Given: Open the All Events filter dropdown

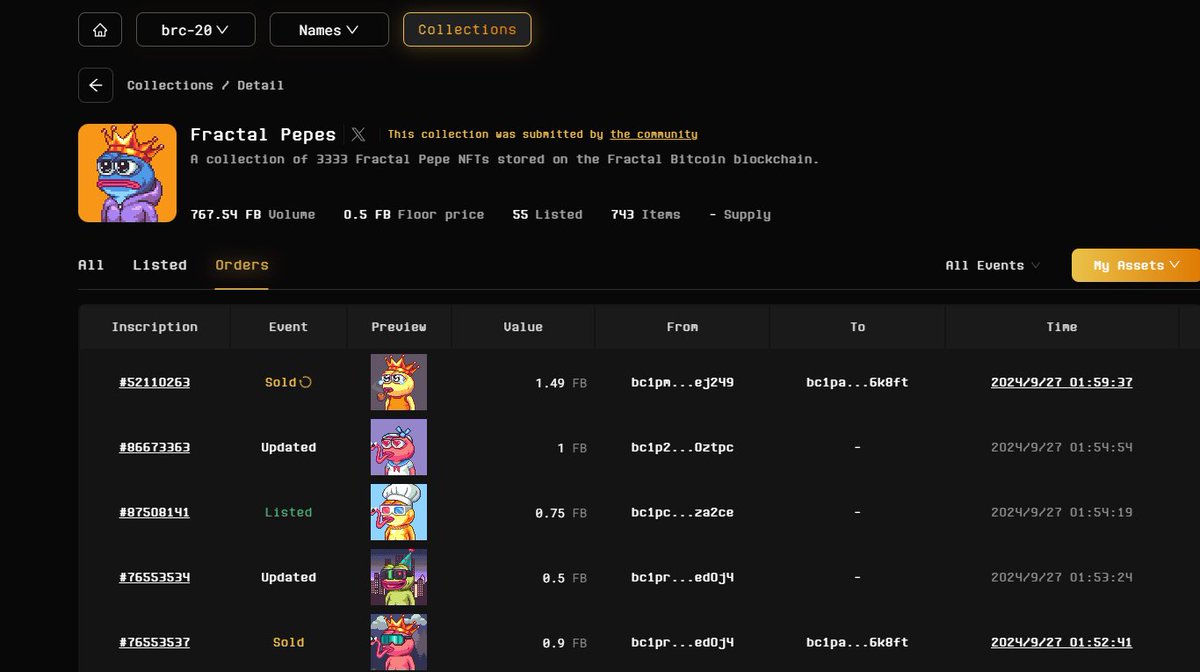Looking at the screenshot, I should coord(992,265).
